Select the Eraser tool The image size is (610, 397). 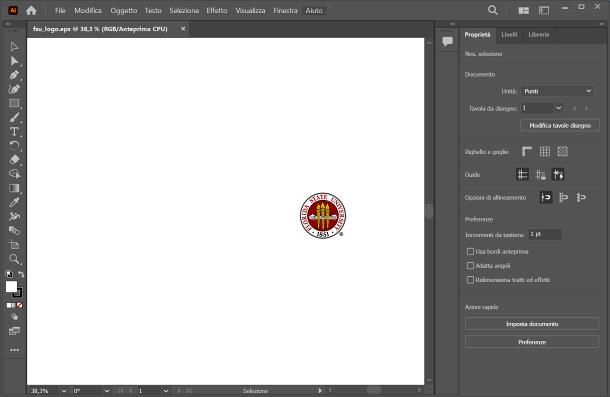point(14,160)
